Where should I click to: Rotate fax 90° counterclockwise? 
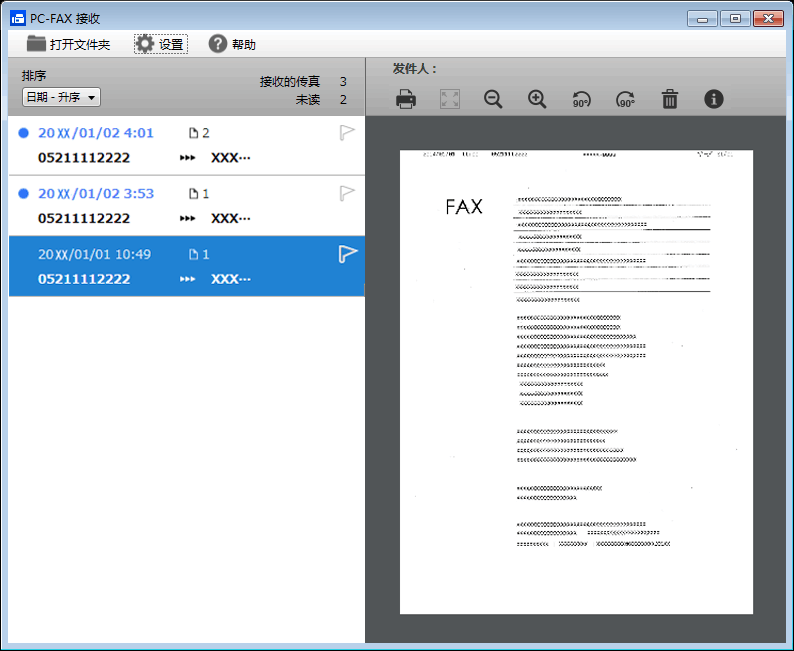581,99
